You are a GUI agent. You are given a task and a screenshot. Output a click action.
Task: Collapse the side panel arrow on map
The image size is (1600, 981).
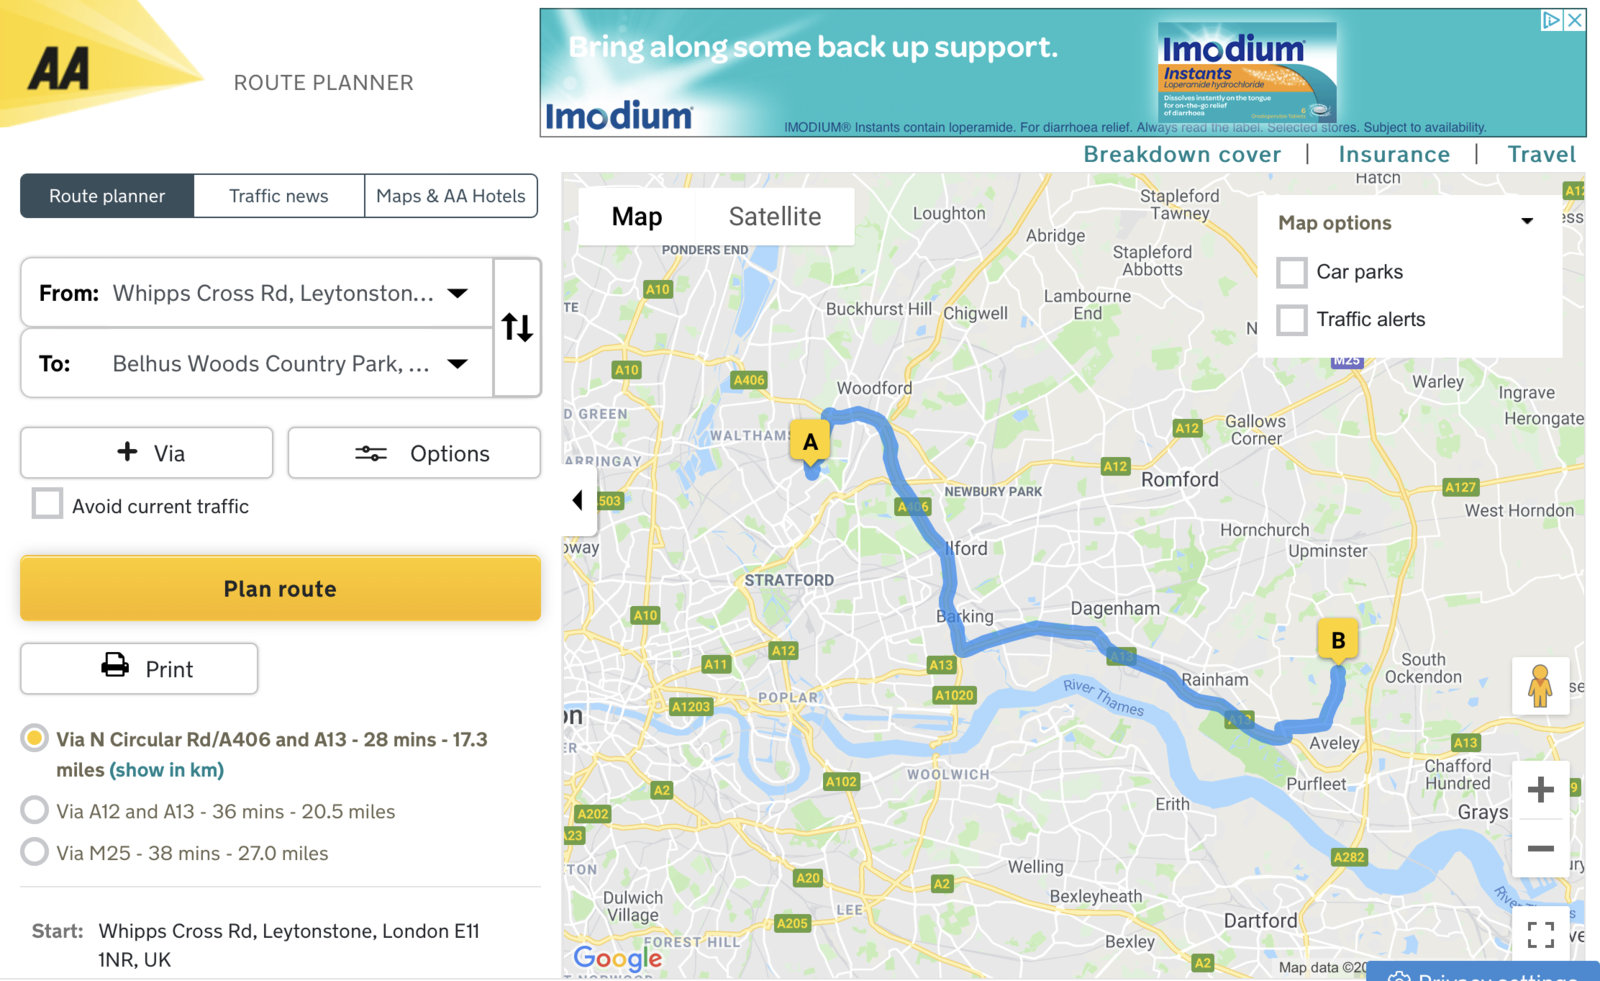[x=578, y=500]
